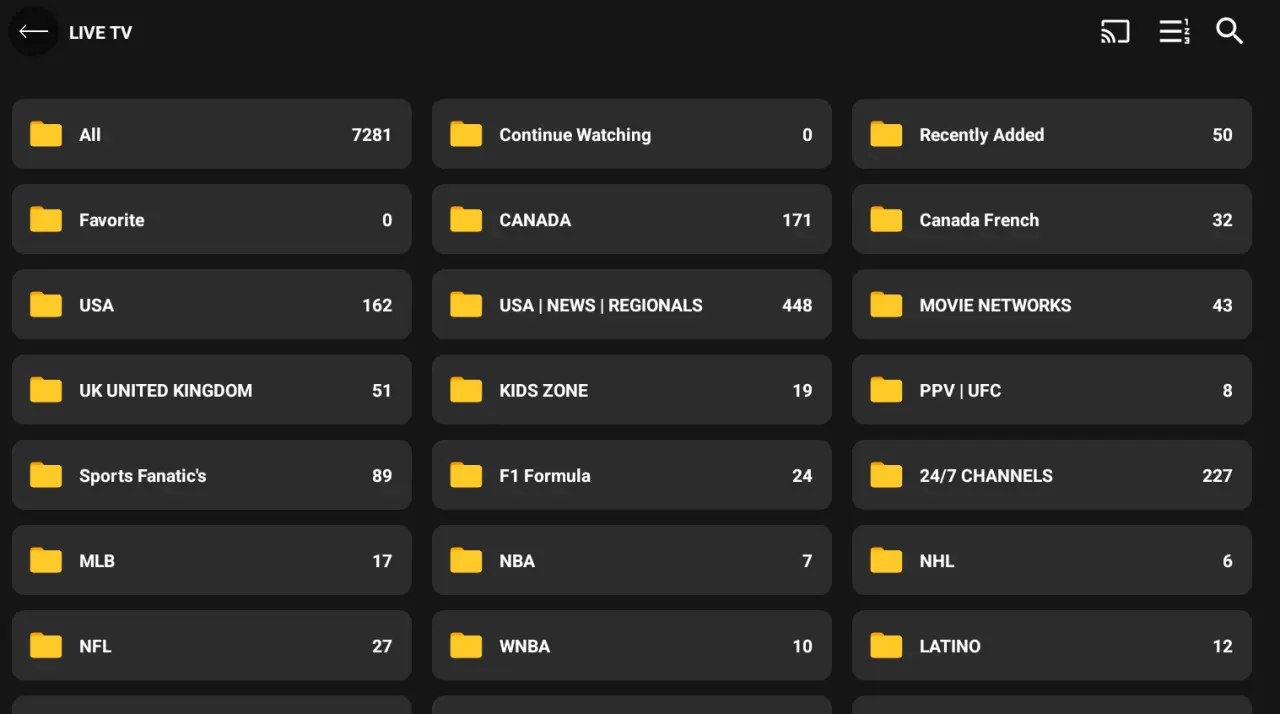Choose the LATINO channel category
The image size is (1280, 714).
click(1051, 645)
